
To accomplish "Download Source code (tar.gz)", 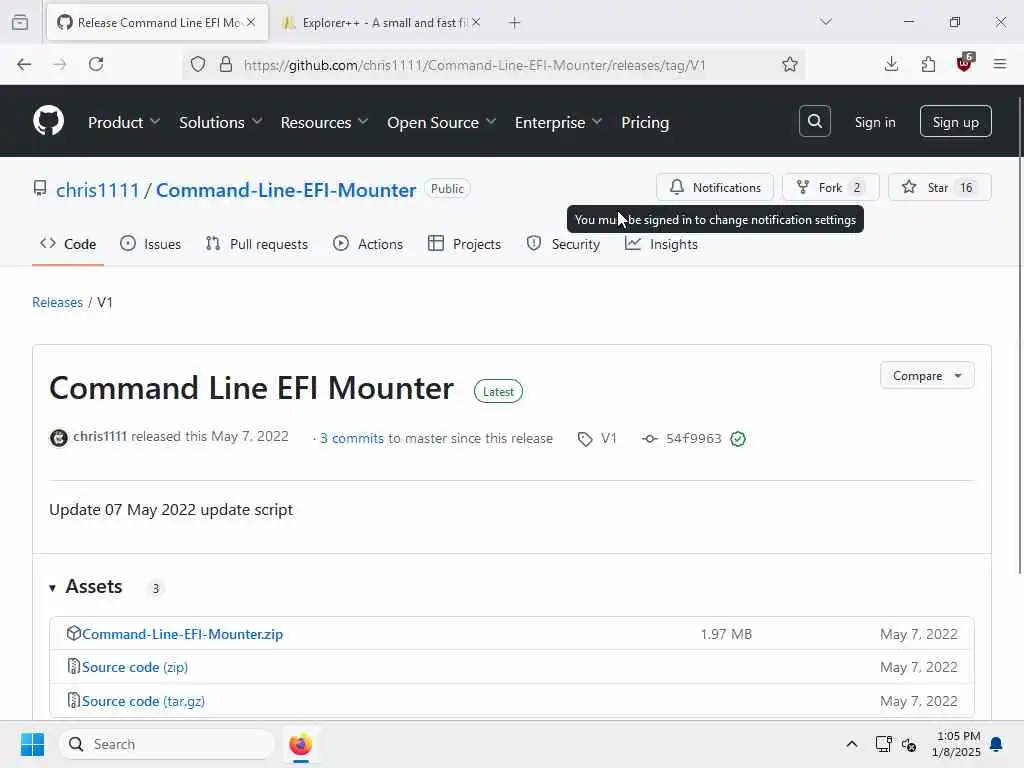I will [x=144, y=701].
